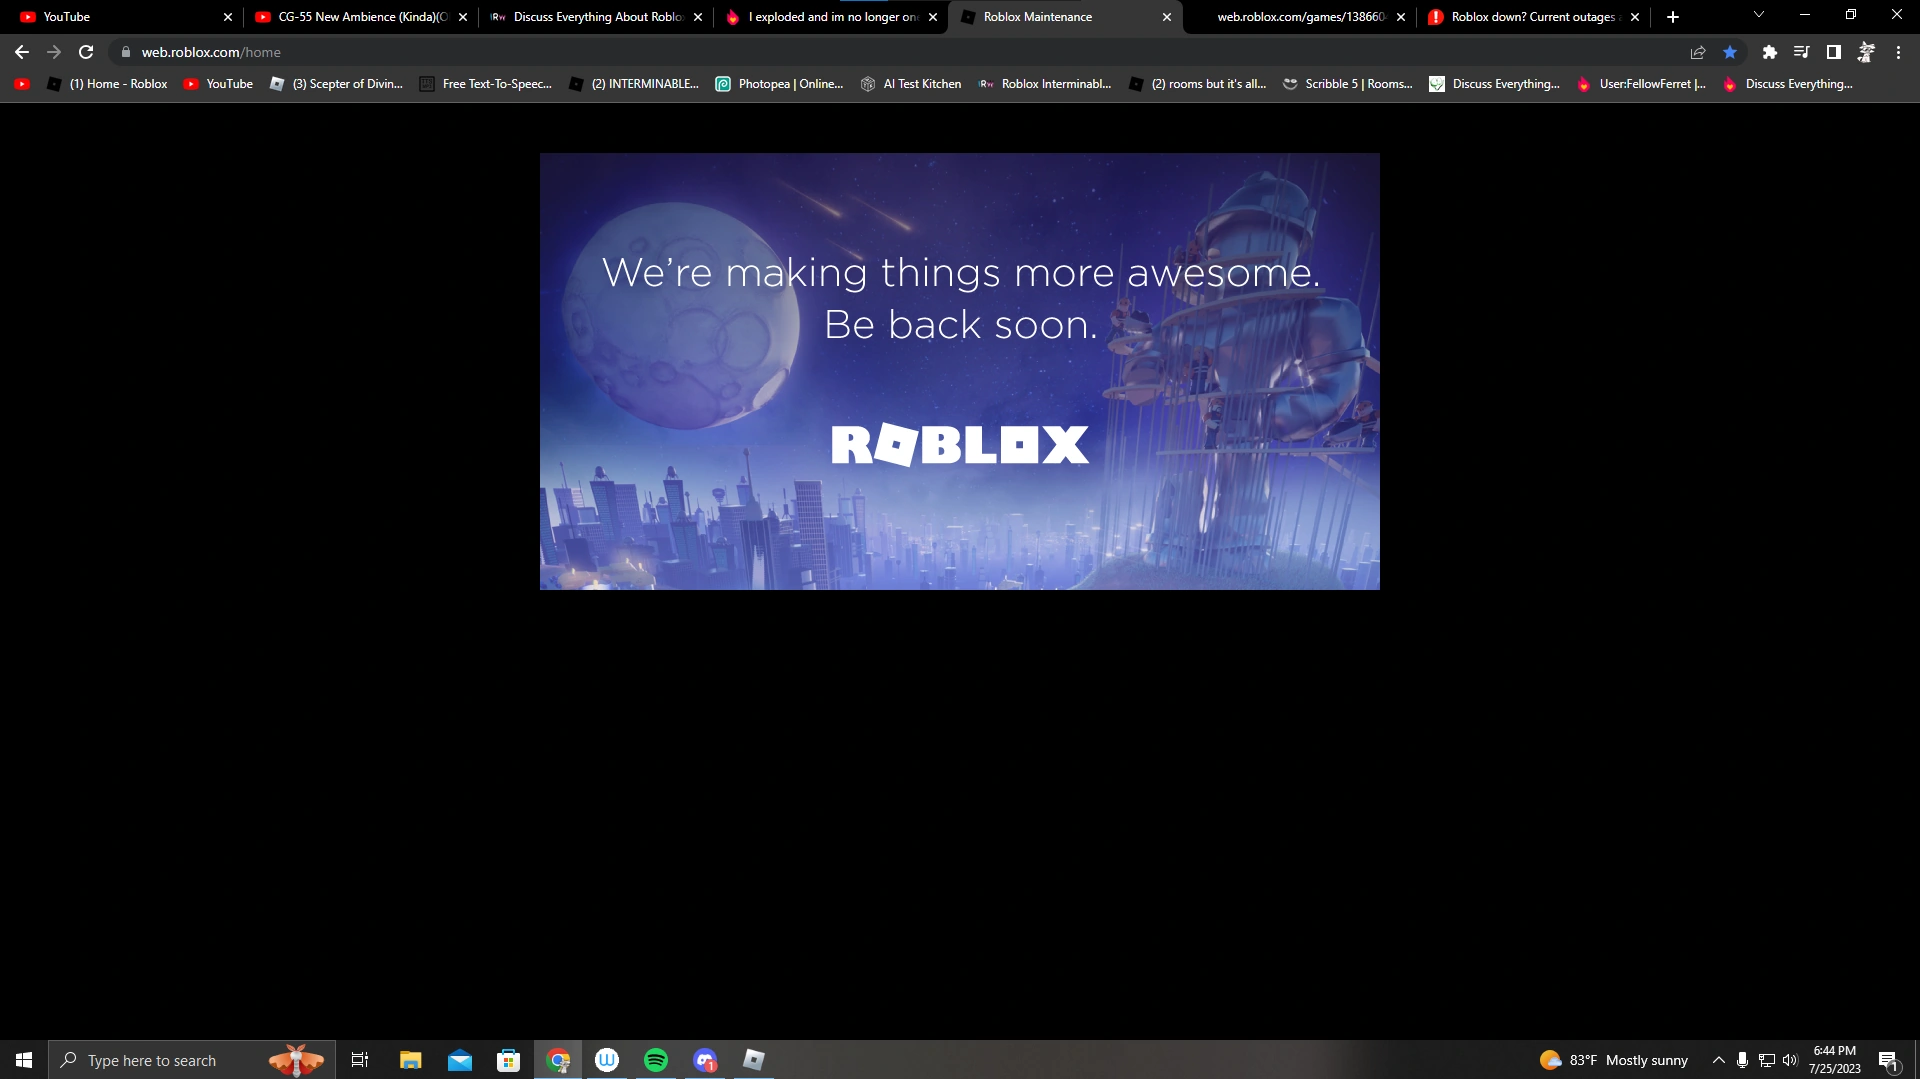Open a new browser tab
The height and width of the screenshot is (1079, 1920).
(x=1673, y=17)
